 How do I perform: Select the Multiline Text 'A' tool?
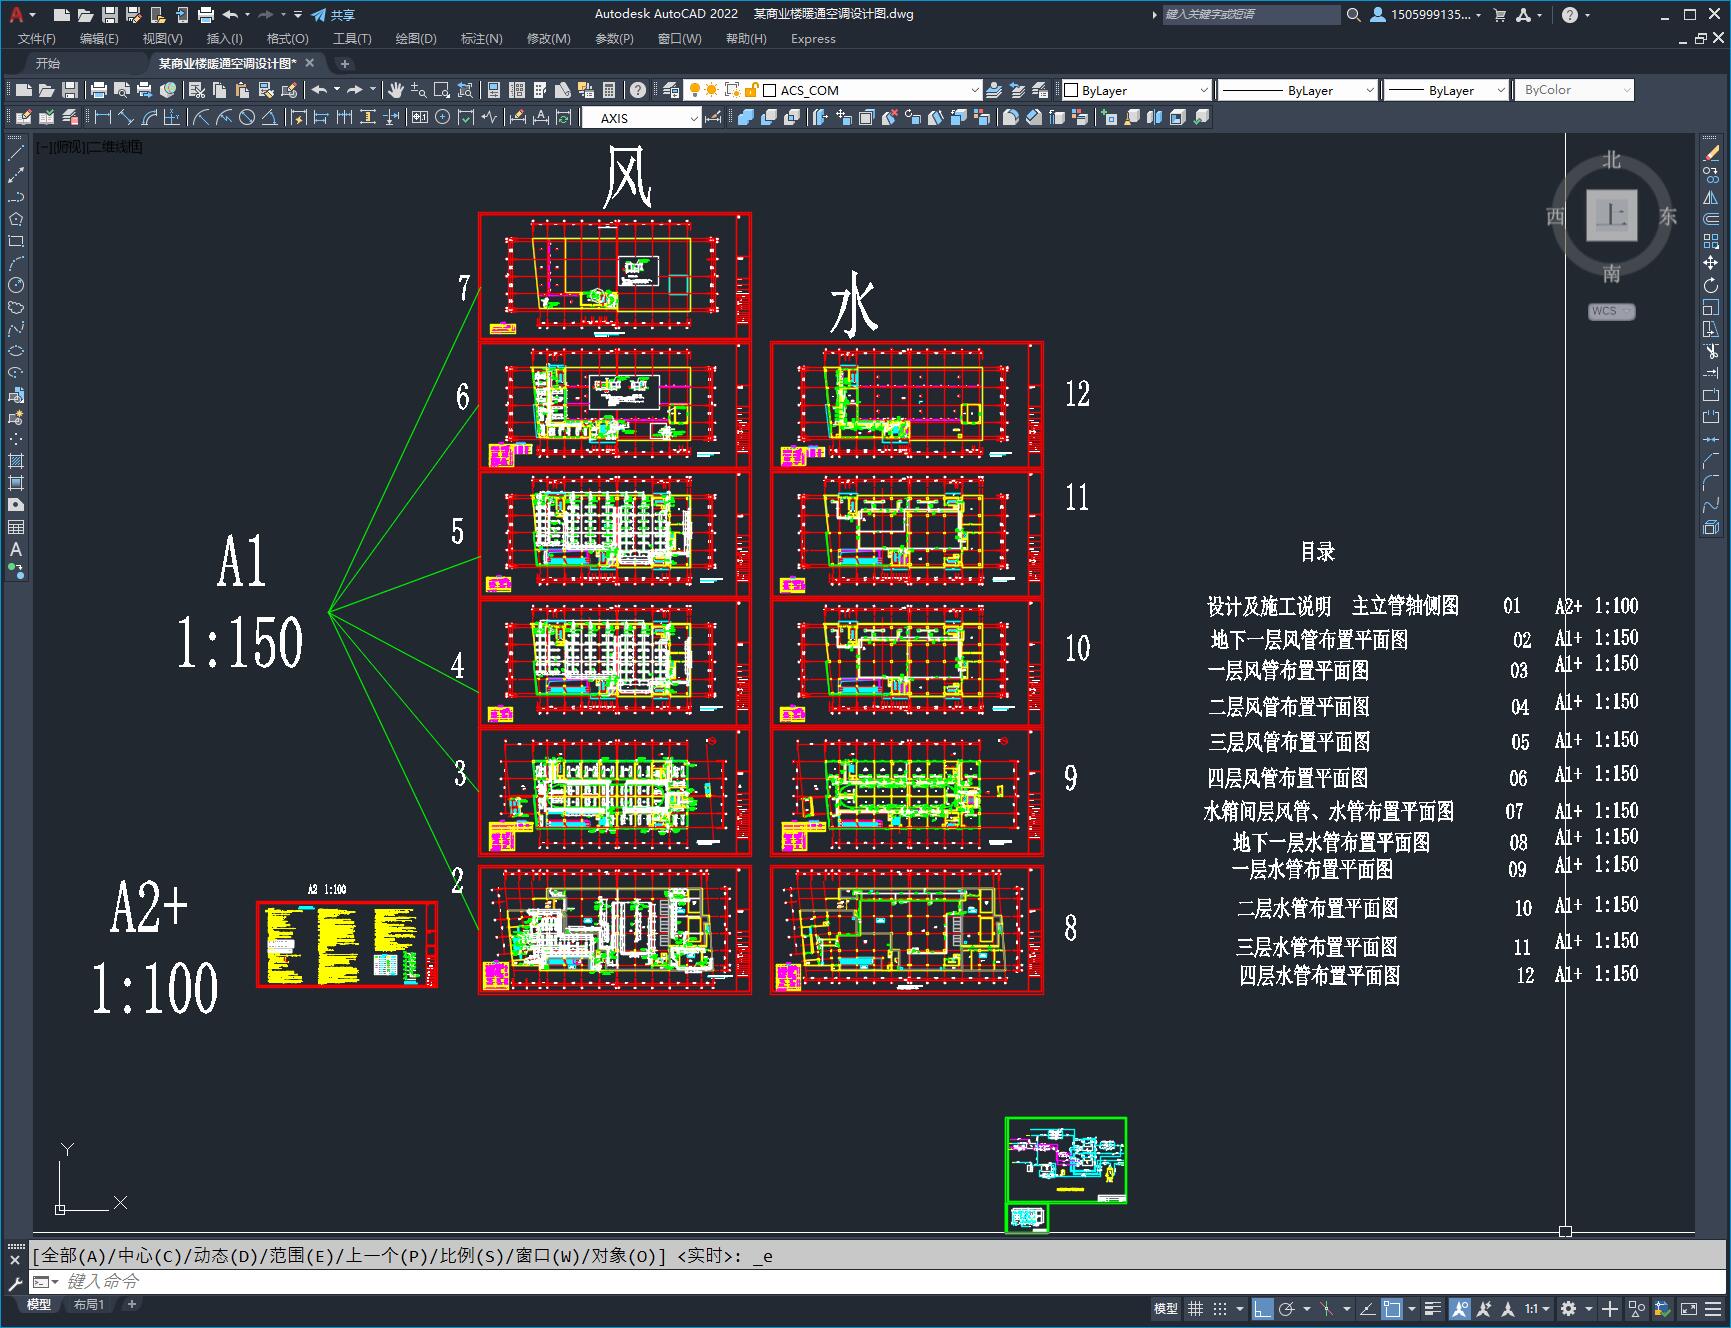point(16,549)
